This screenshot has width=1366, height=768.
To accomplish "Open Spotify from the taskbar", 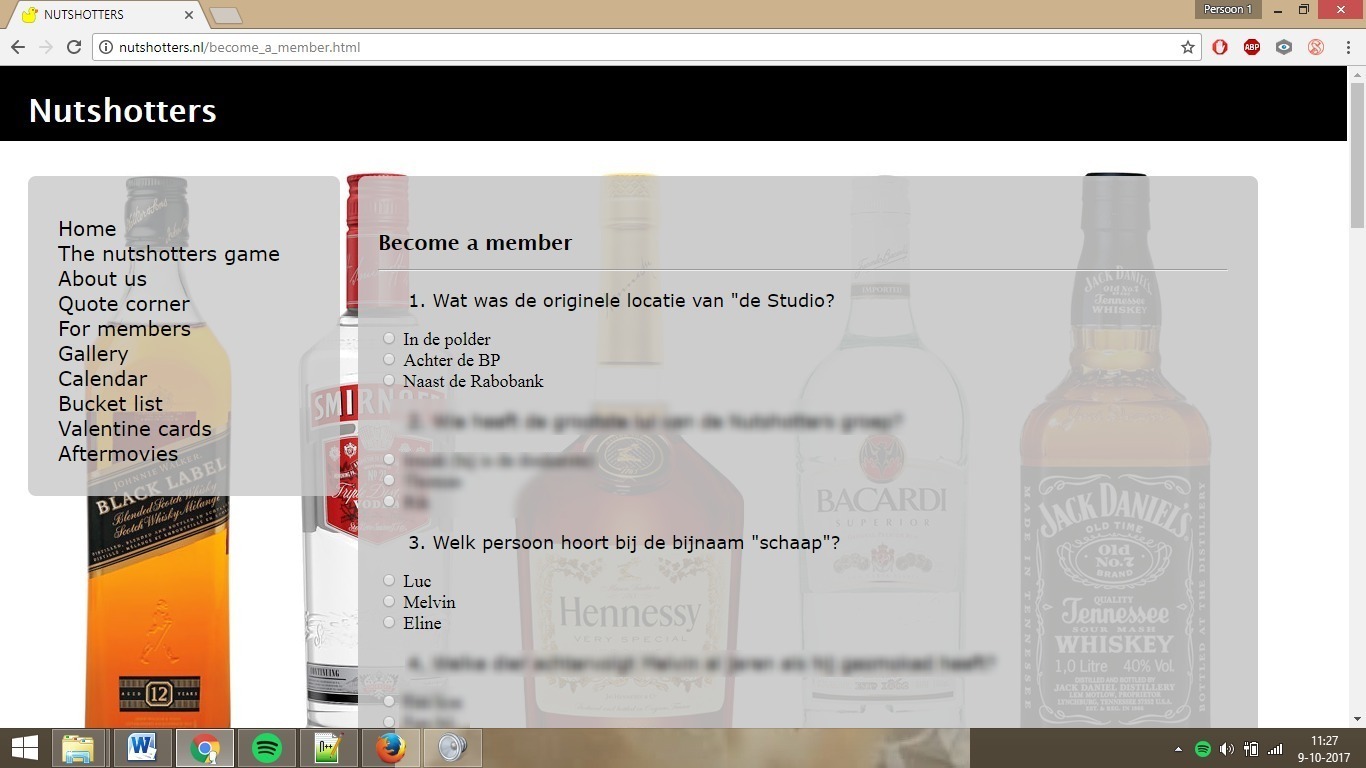I will point(267,748).
